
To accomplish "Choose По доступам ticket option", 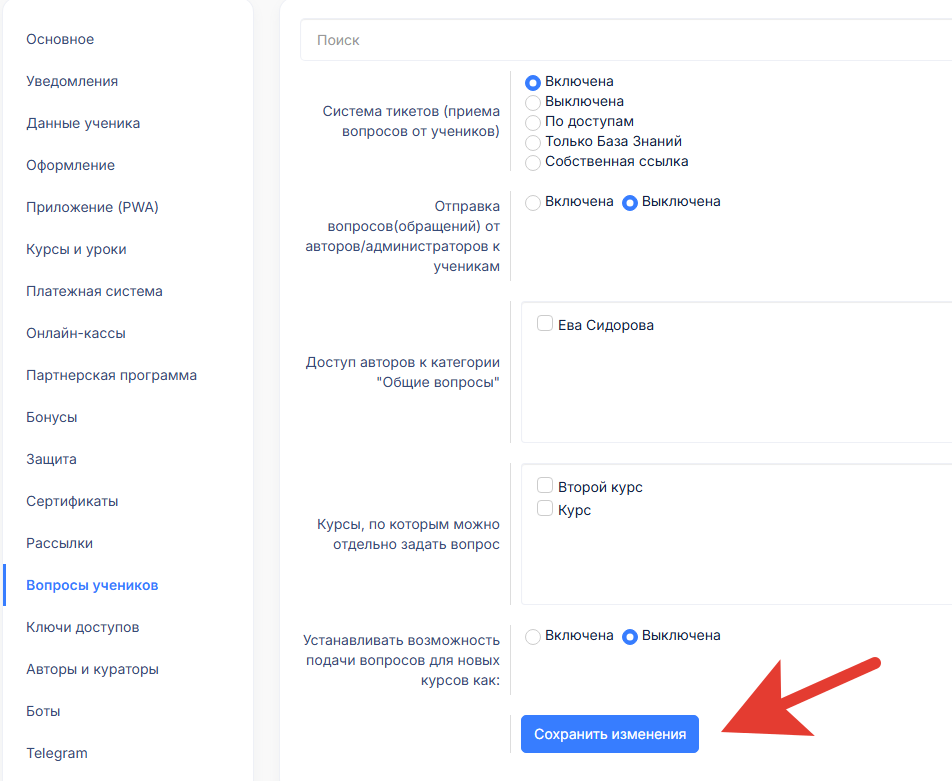I will (x=533, y=122).
